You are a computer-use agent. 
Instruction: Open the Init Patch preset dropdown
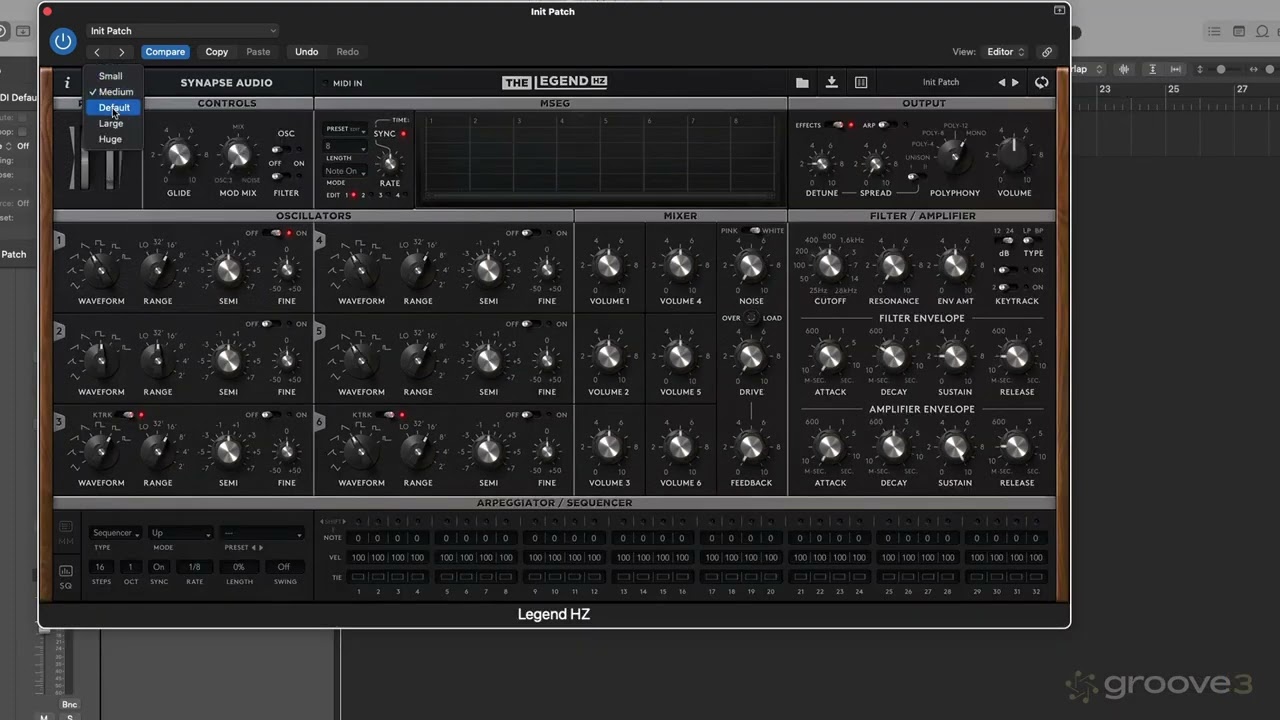click(x=183, y=31)
